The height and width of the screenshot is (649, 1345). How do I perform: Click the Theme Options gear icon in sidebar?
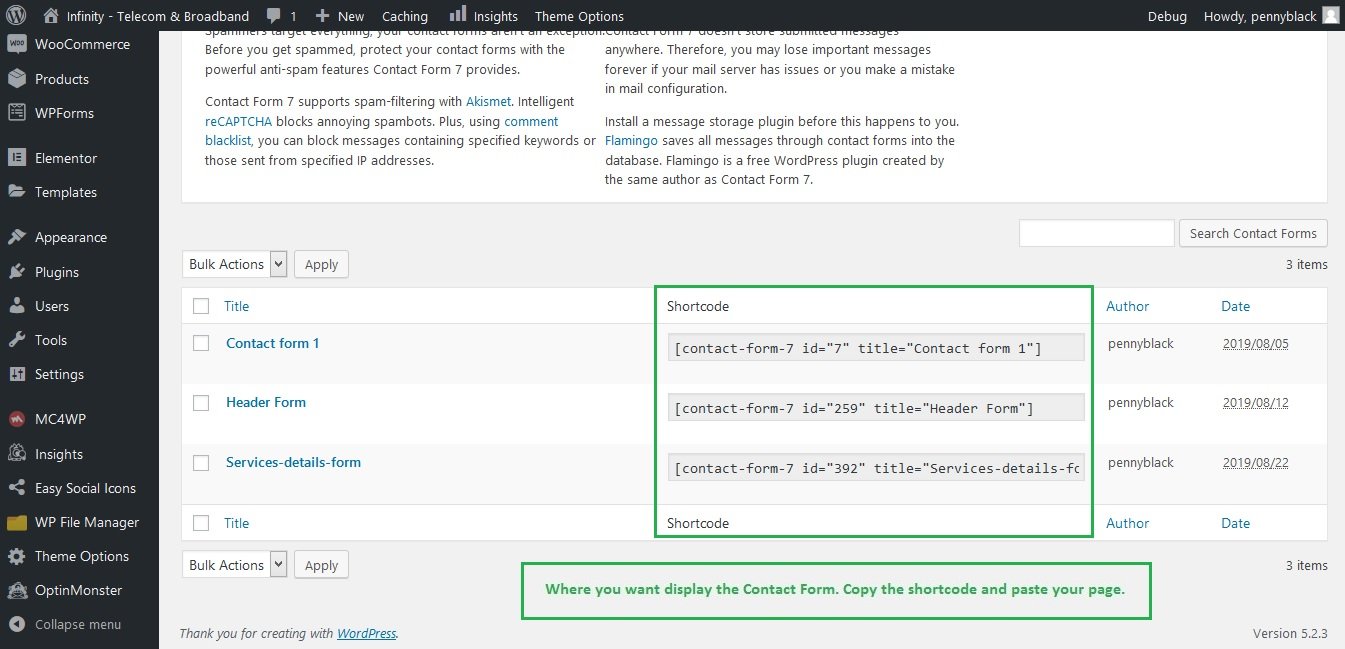[16, 556]
